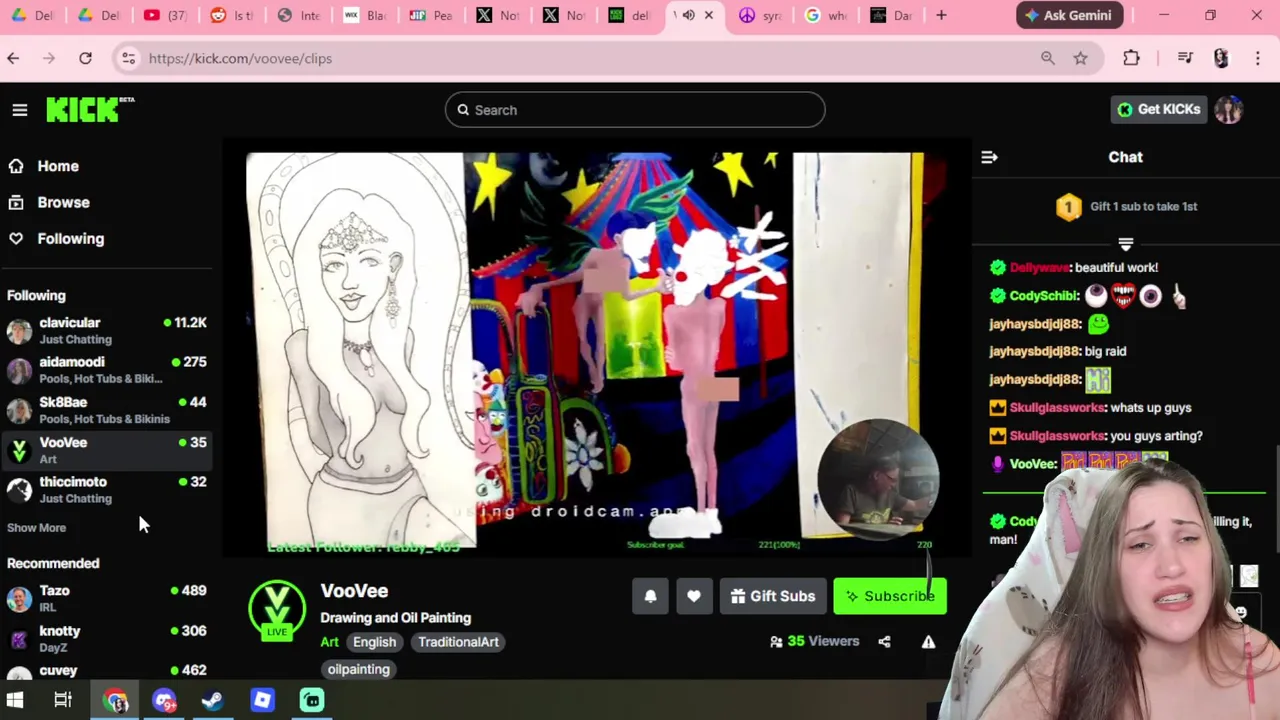
Task: Click CodySchibli's username in chat
Action: [1044, 296]
